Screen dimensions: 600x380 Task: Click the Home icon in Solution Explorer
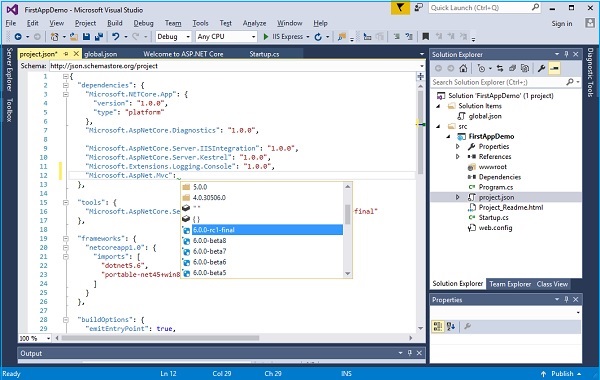(x=463, y=68)
